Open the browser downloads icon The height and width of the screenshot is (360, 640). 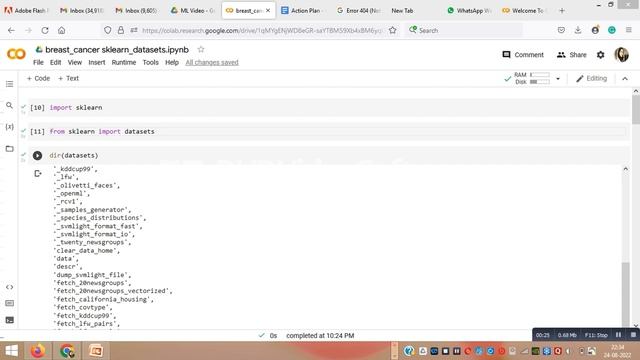578,30
